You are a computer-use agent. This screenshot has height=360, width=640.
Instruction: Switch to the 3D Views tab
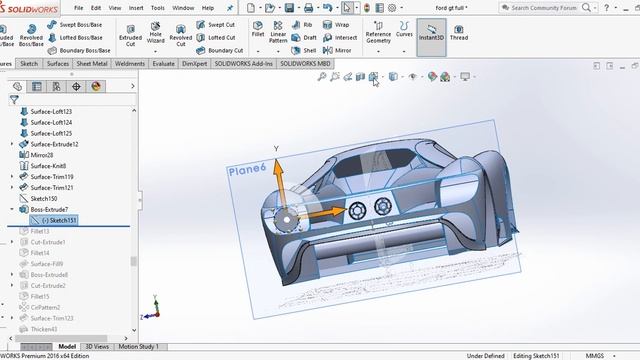coord(97,347)
